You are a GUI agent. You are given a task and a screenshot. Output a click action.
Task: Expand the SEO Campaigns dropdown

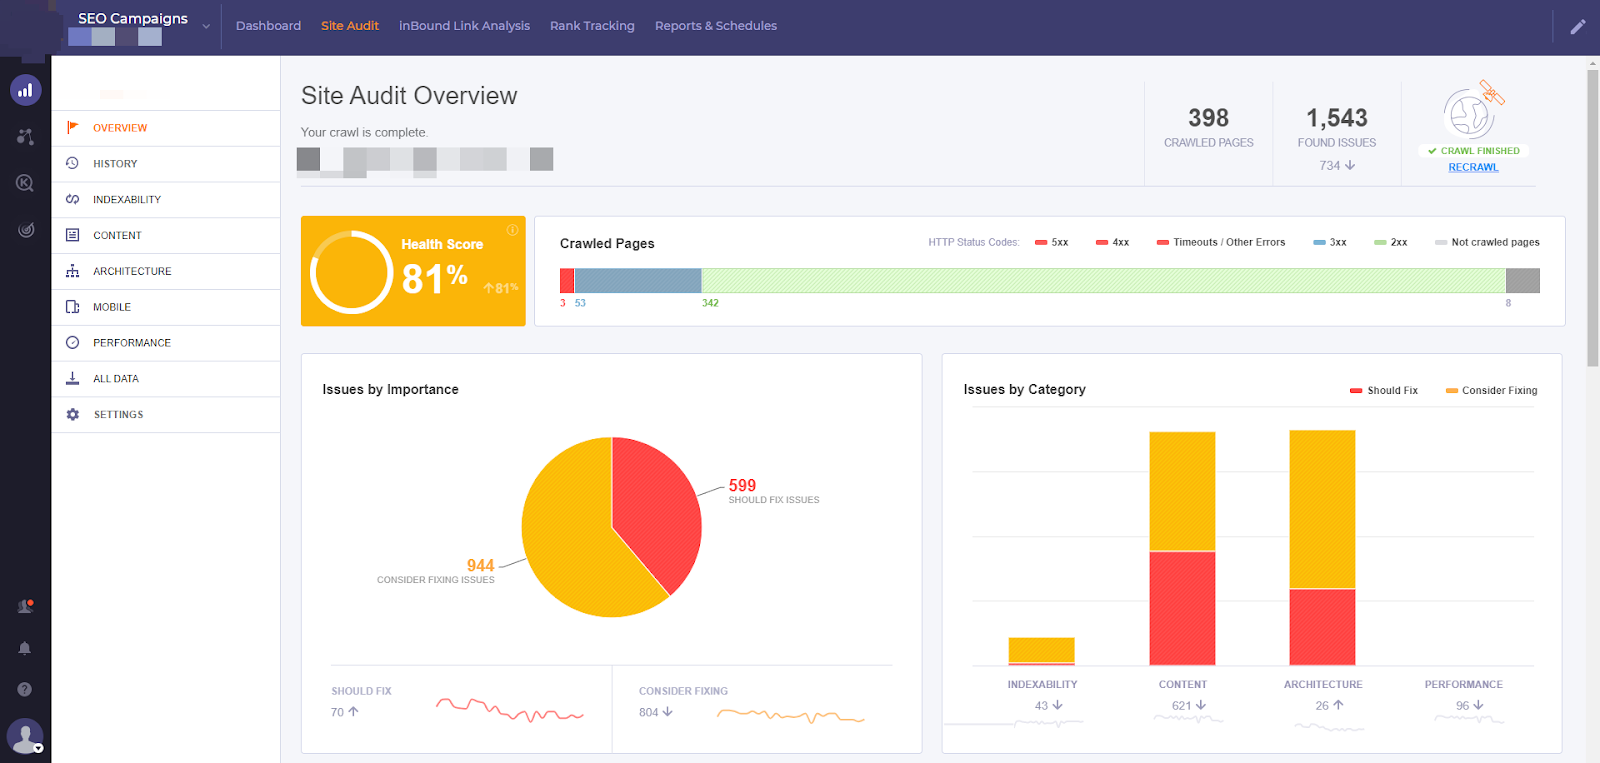pyautogui.click(x=206, y=27)
